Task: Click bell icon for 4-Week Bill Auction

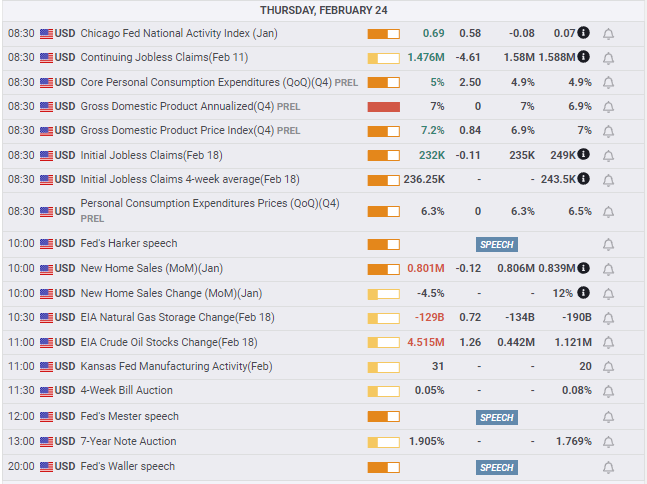Action: pyautogui.click(x=608, y=391)
